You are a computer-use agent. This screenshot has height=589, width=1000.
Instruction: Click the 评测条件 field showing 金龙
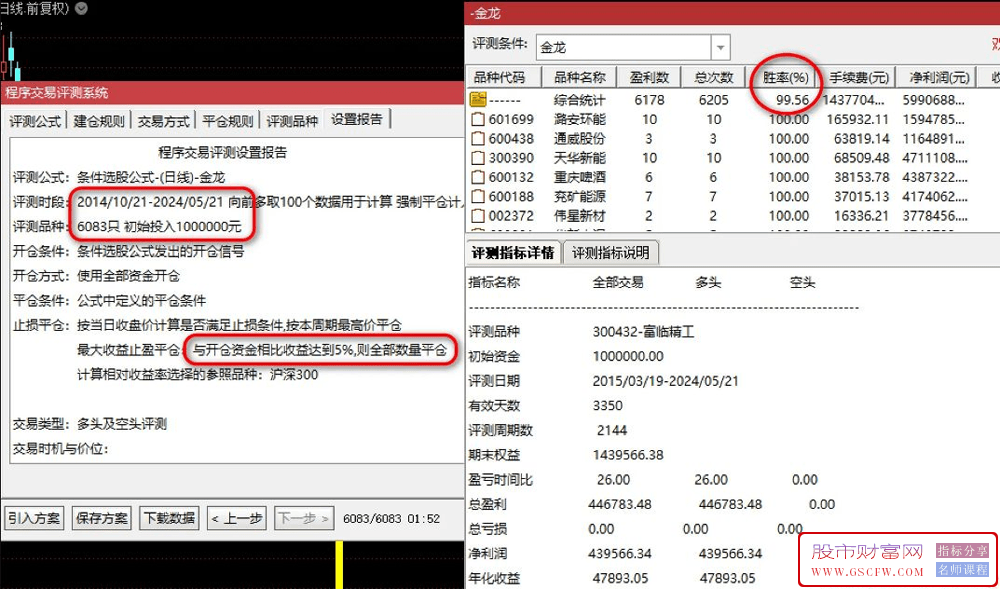(x=624, y=47)
